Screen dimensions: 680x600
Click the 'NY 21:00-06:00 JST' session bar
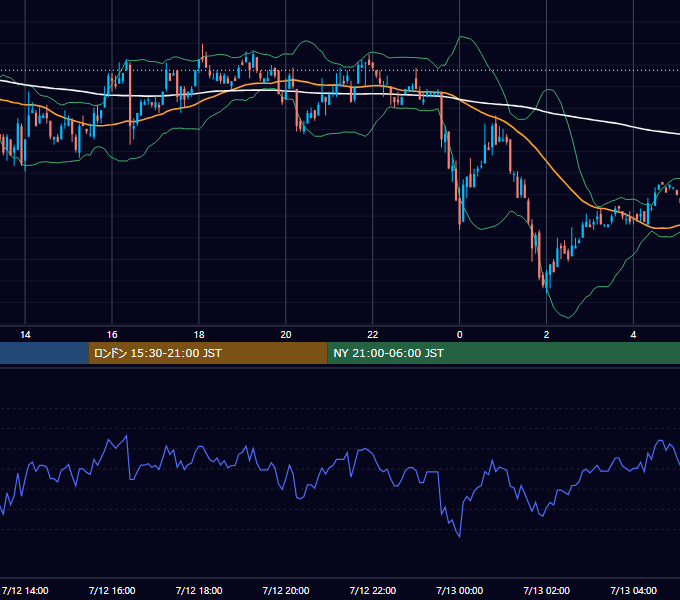point(503,353)
